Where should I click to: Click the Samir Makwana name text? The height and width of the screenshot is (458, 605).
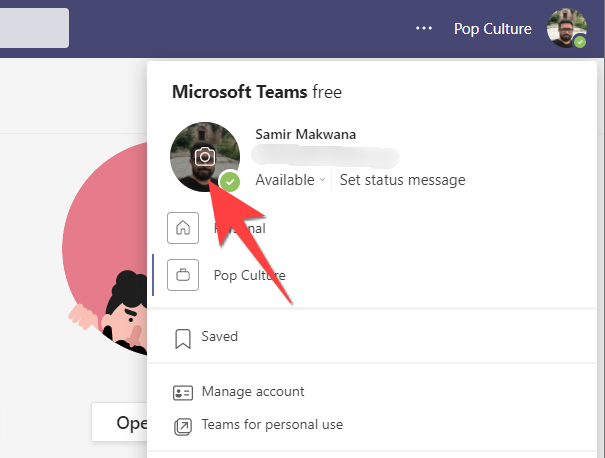click(306, 134)
